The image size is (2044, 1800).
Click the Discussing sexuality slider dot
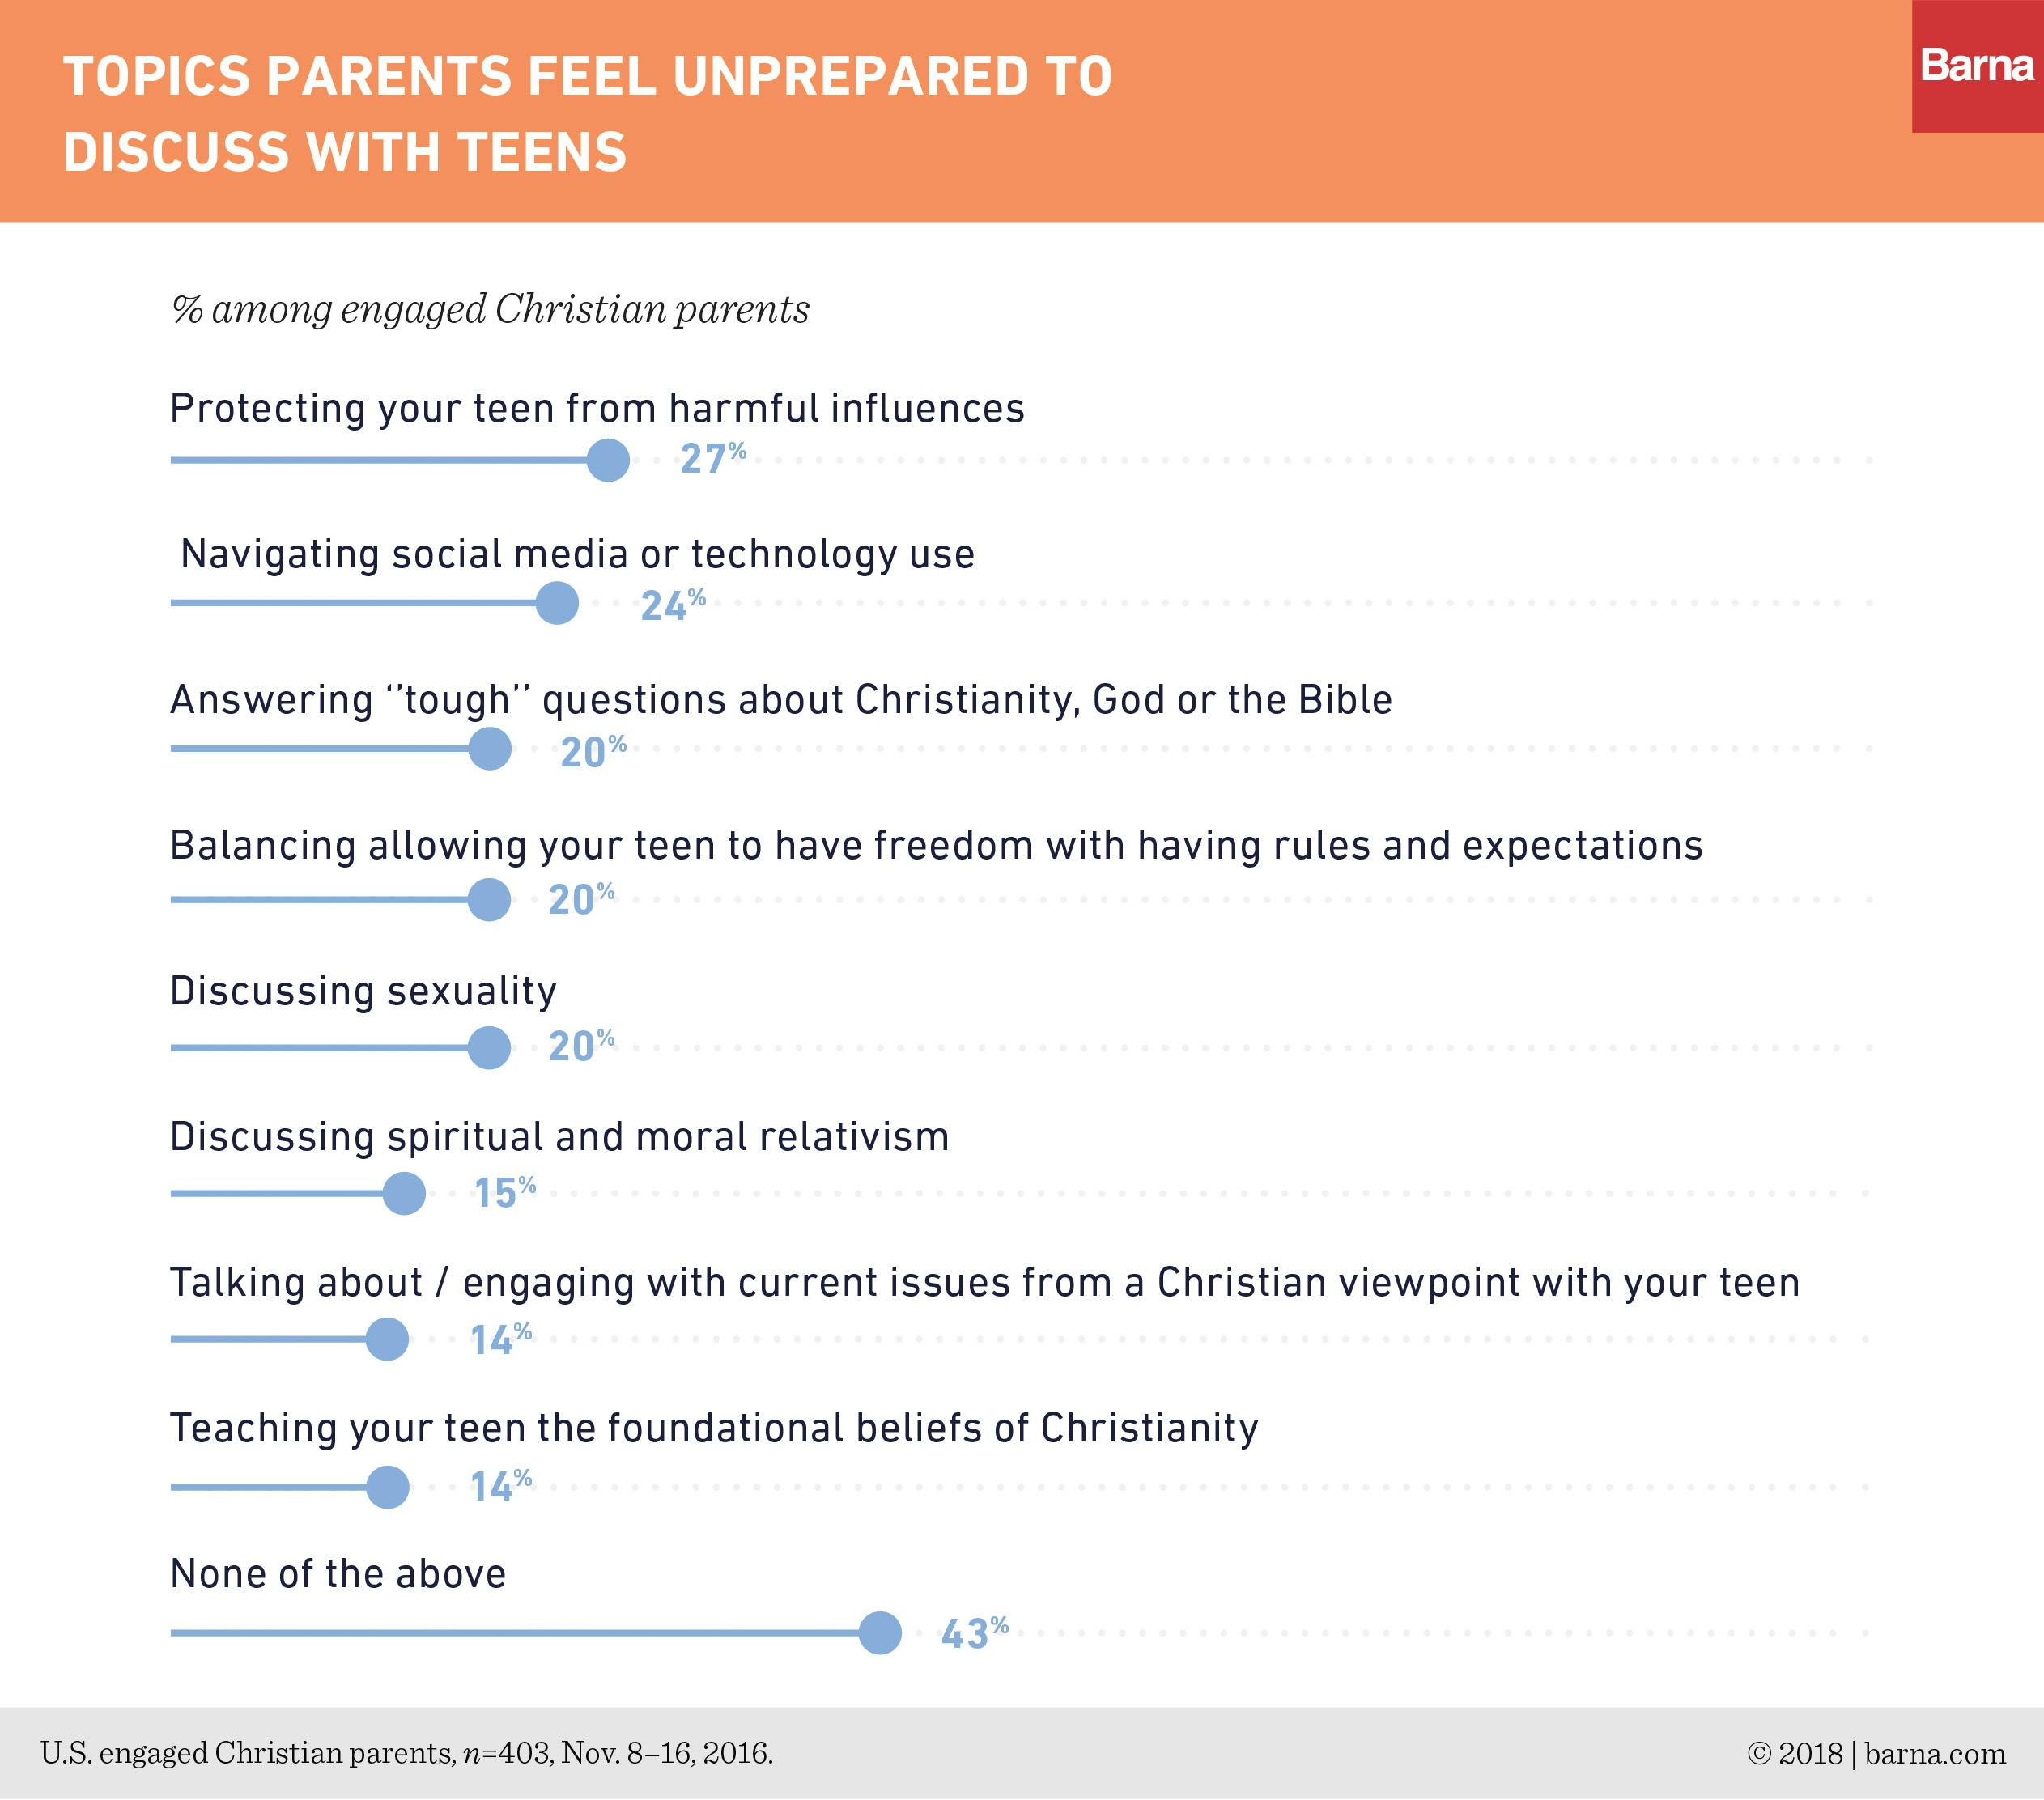point(489,1047)
